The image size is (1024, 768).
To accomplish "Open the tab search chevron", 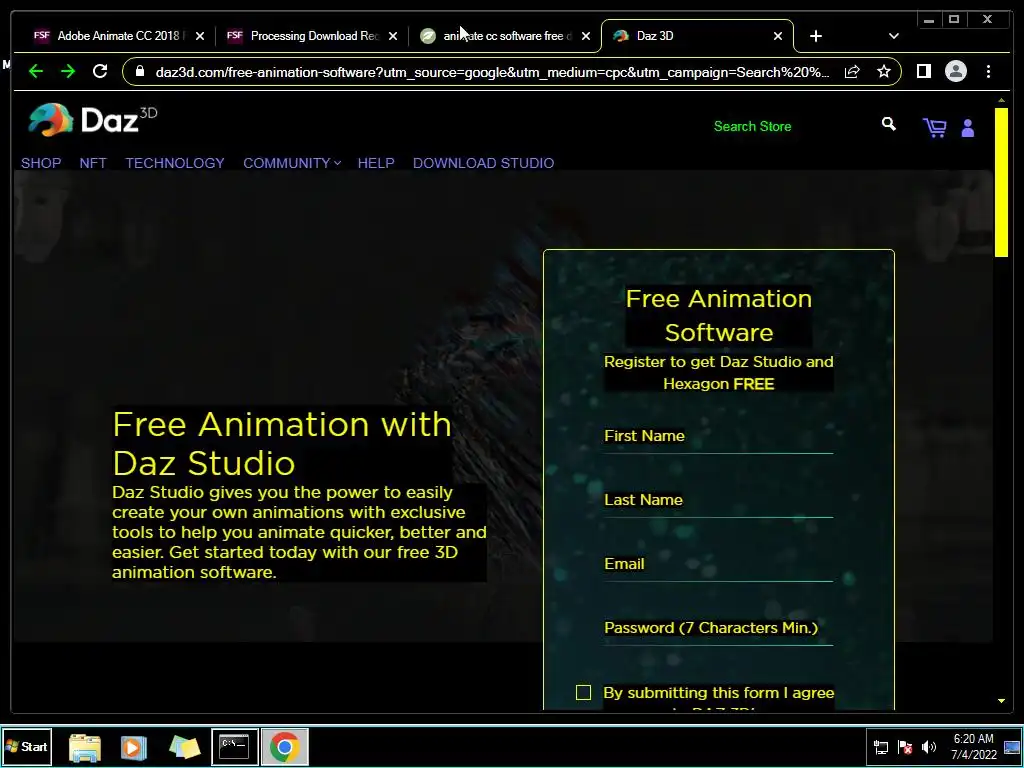I will [x=893, y=36].
